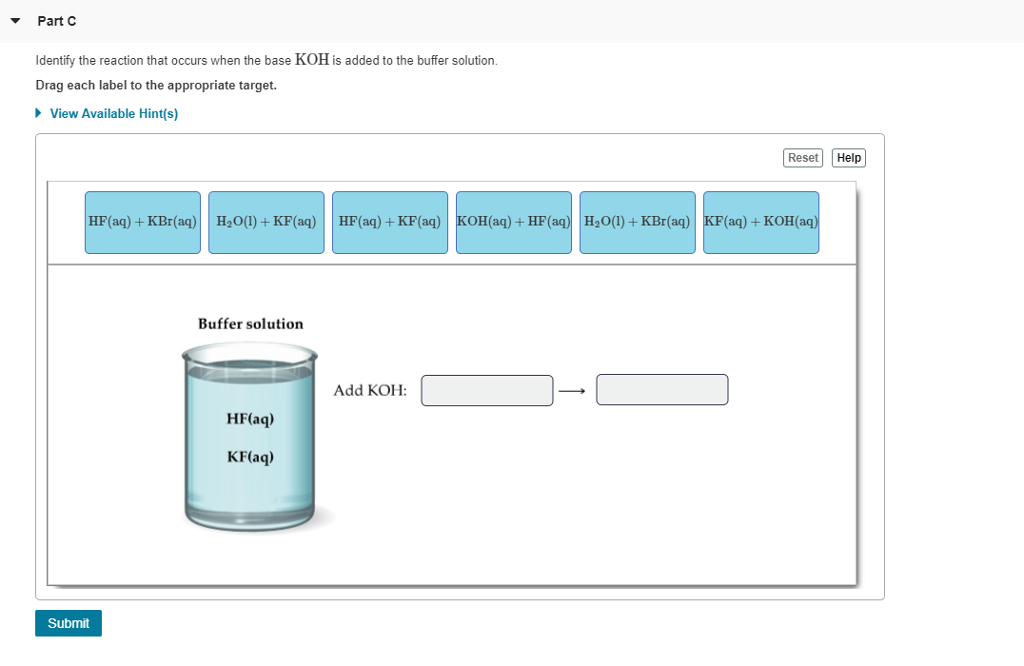The height and width of the screenshot is (666, 1024).
Task: Open the hints disclosure triangle
Action: pos(37,113)
